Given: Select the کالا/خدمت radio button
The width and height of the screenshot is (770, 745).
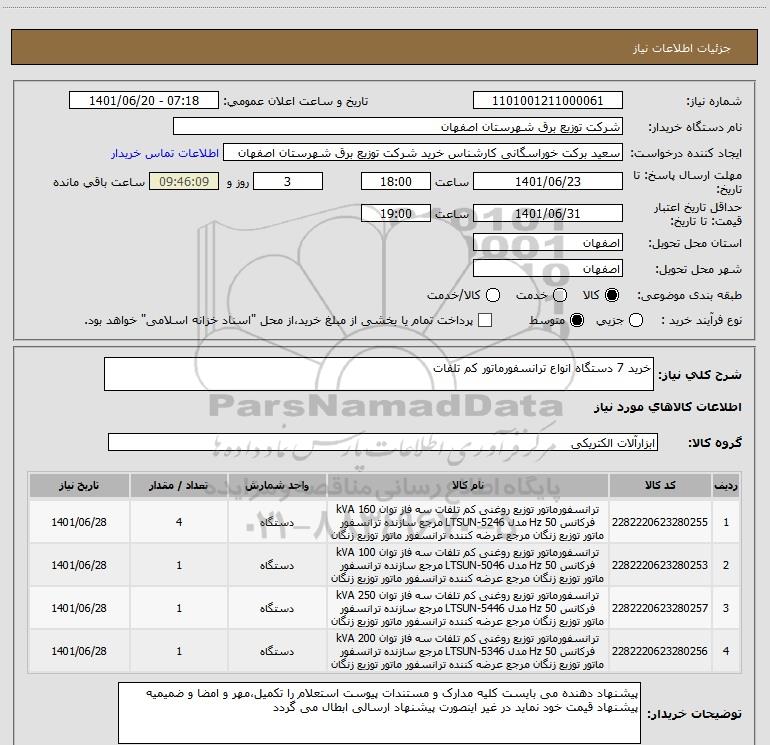Looking at the screenshot, I should tap(493, 295).
